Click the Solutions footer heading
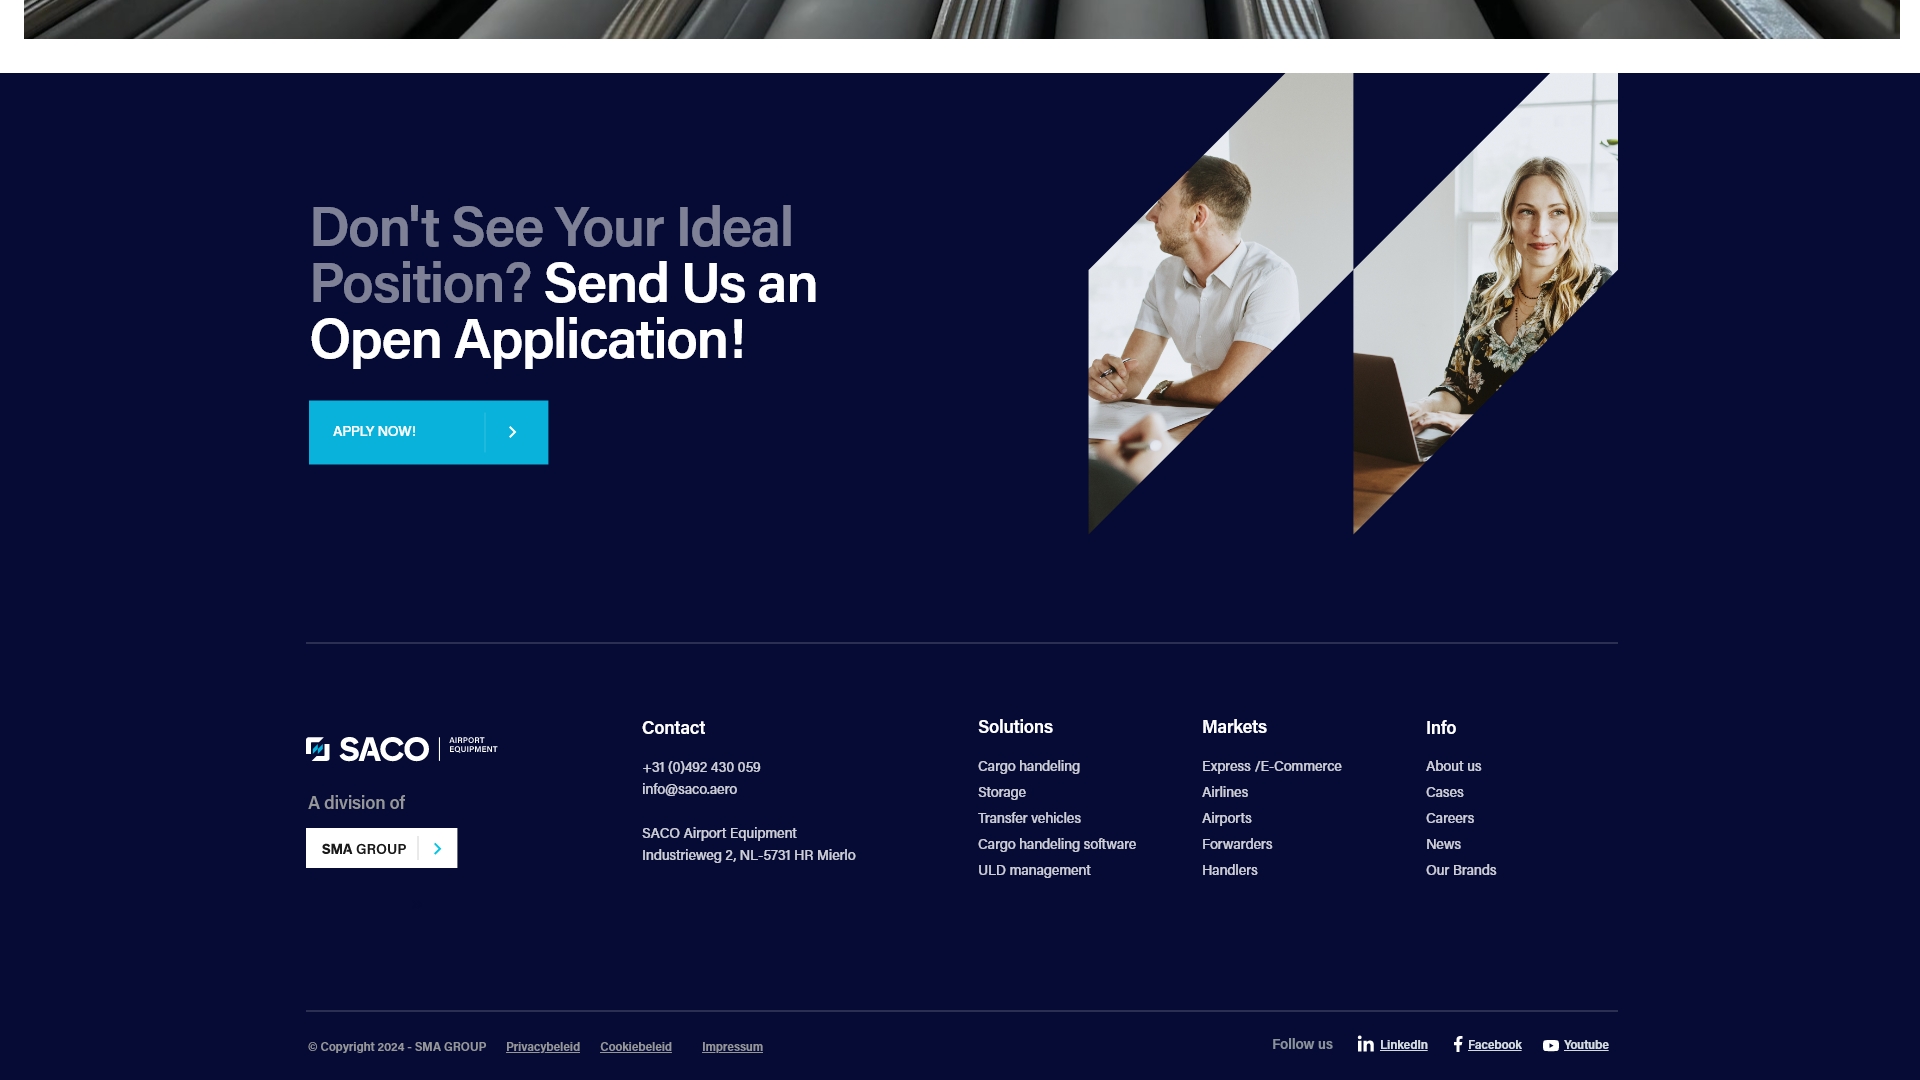This screenshot has height=1080, width=1920. click(x=1015, y=727)
